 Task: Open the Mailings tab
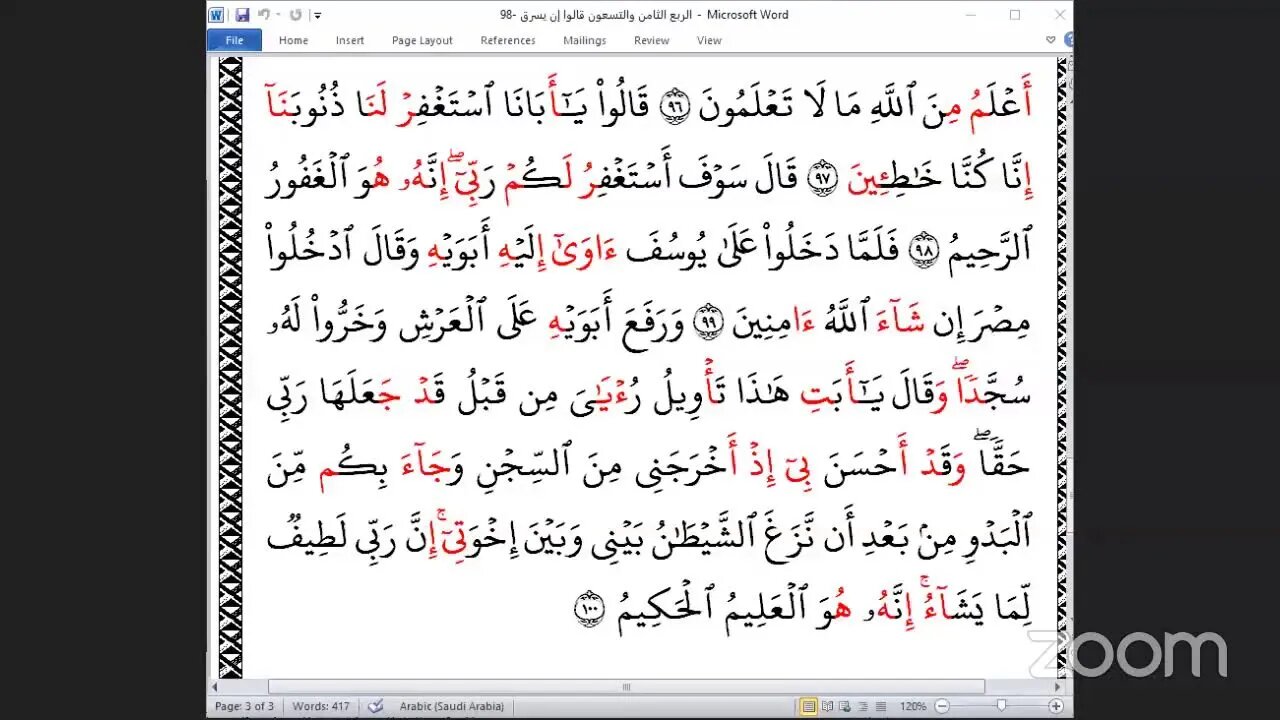pos(584,40)
